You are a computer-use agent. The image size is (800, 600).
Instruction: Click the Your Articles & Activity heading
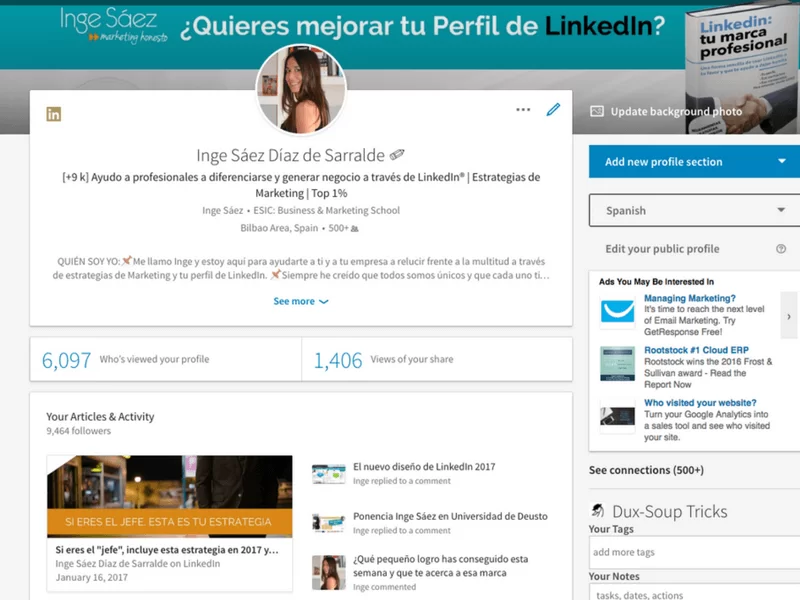point(100,416)
